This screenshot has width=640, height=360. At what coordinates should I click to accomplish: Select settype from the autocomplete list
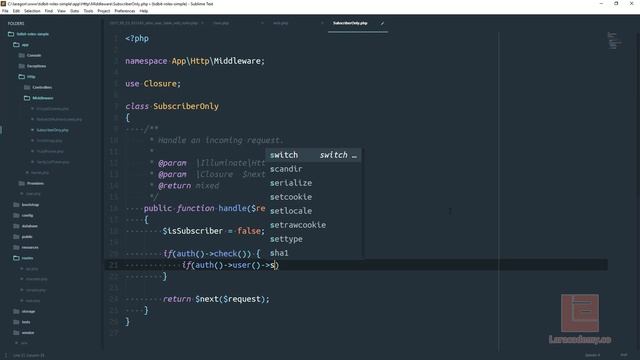click(x=313, y=239)
